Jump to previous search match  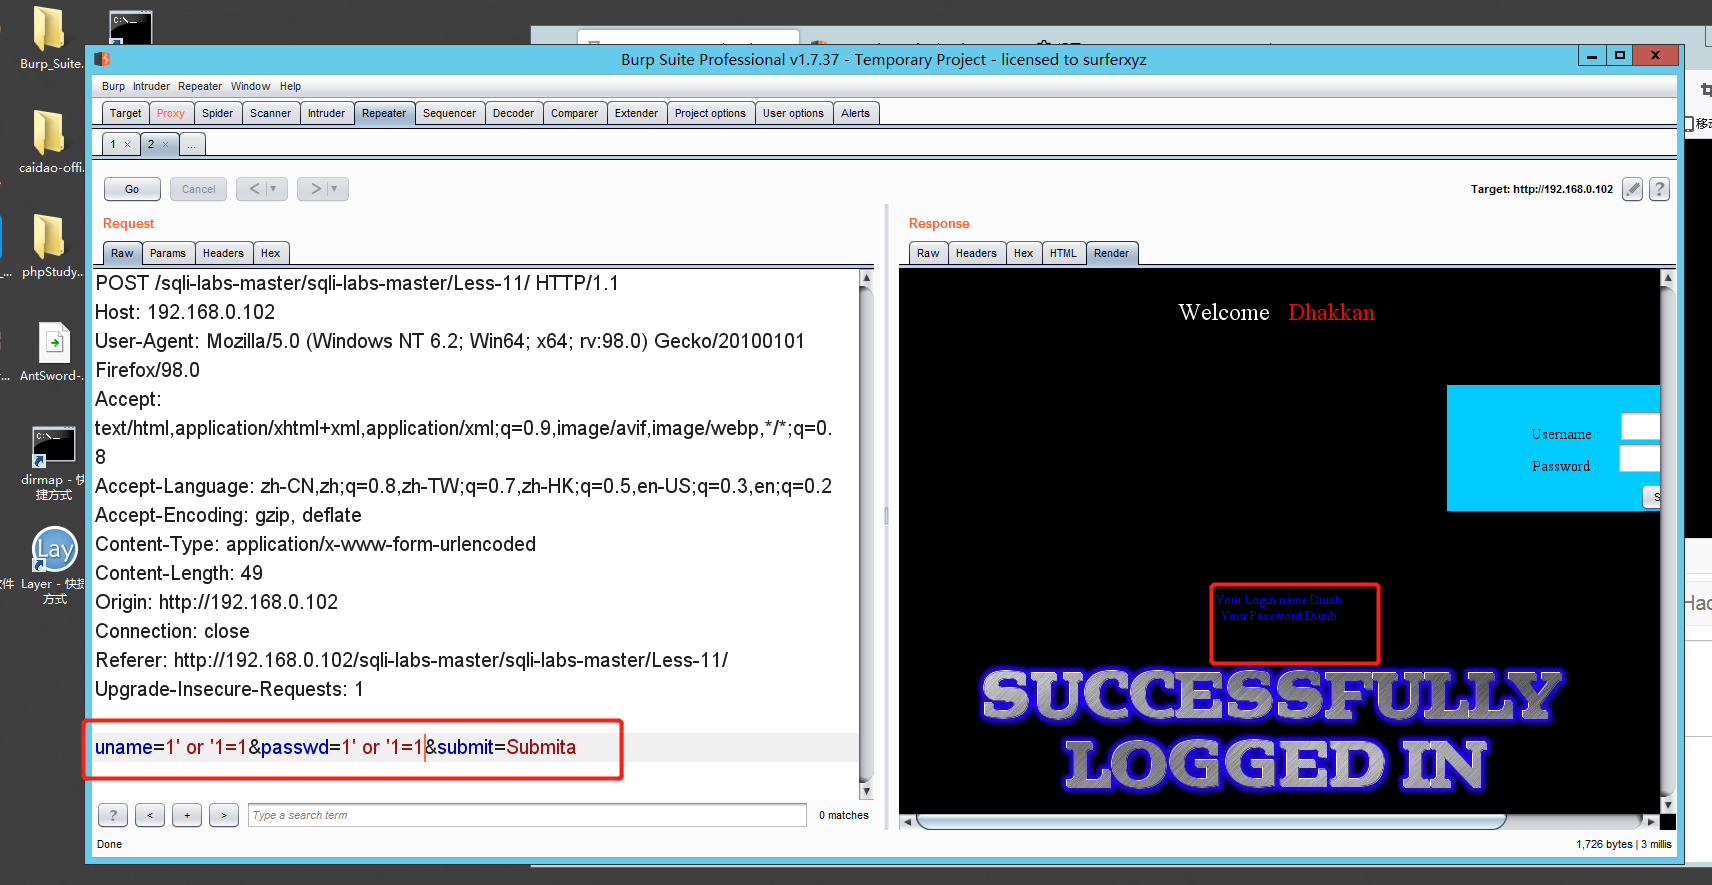coord(150,815)
